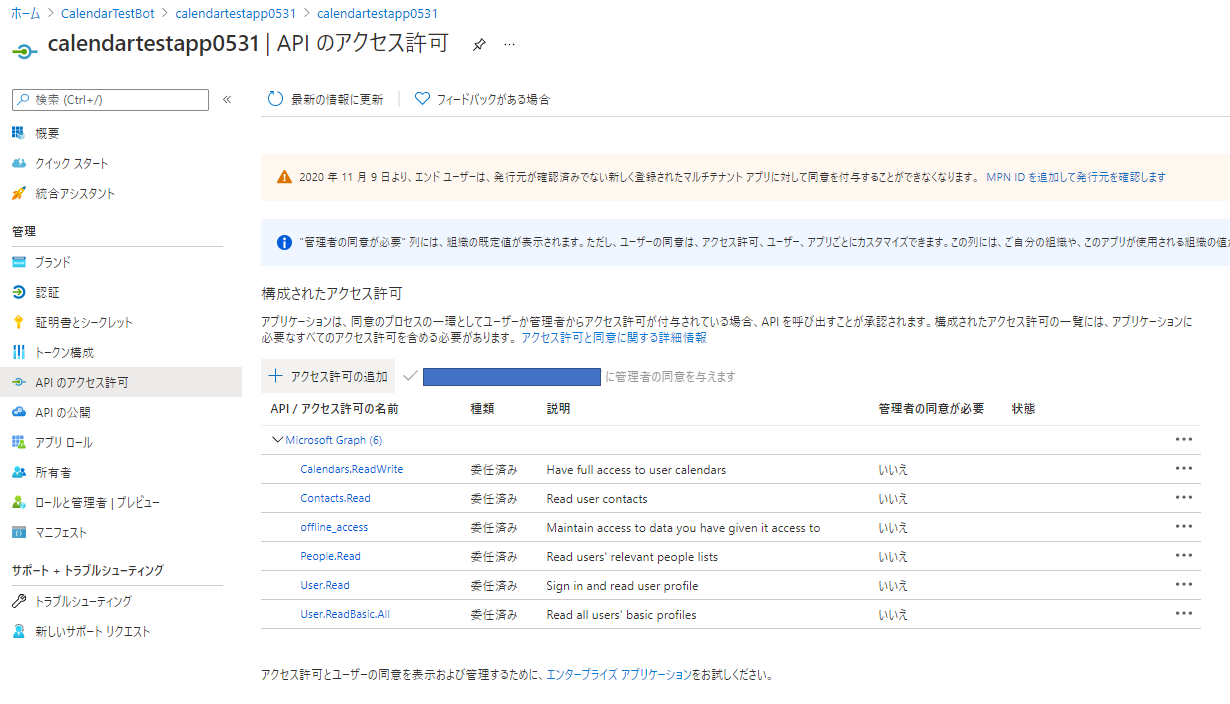Screen dimensions: 1230x704
Task: Open the ellipsis menu for Contacts.Read
Action: [x=1184, y=497]
